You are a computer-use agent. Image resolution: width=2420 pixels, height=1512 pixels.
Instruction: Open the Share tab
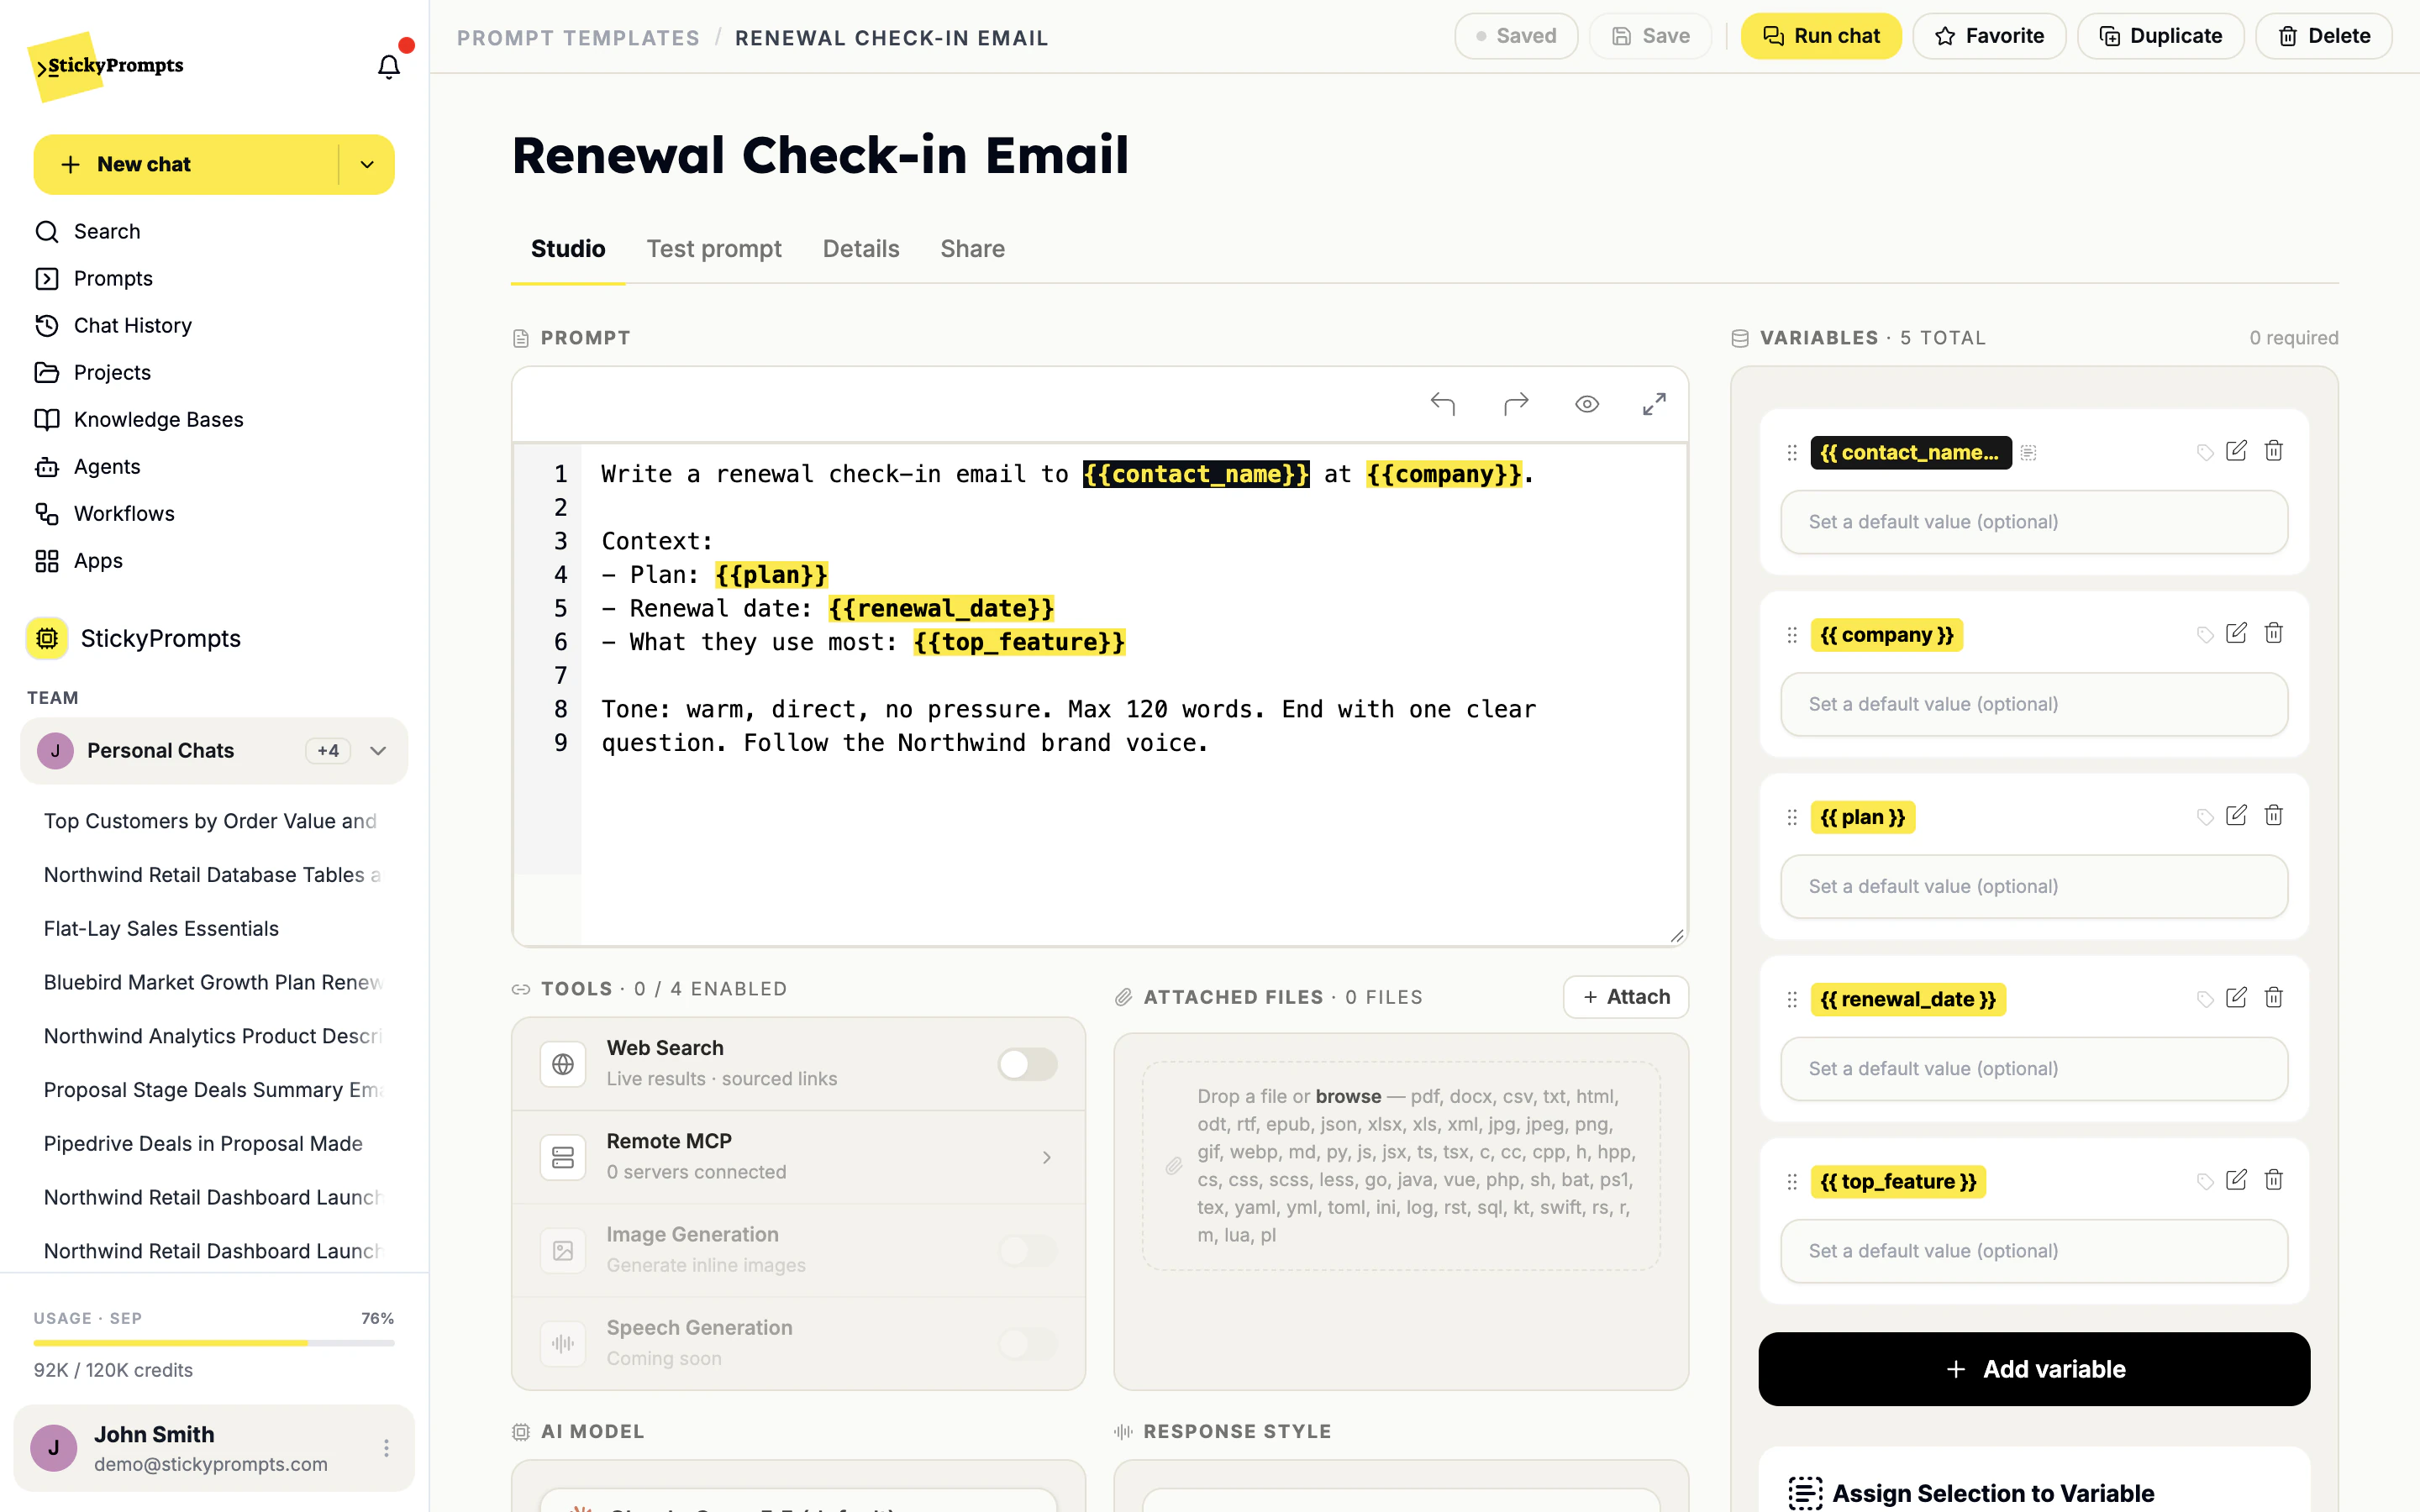point(972,249)
